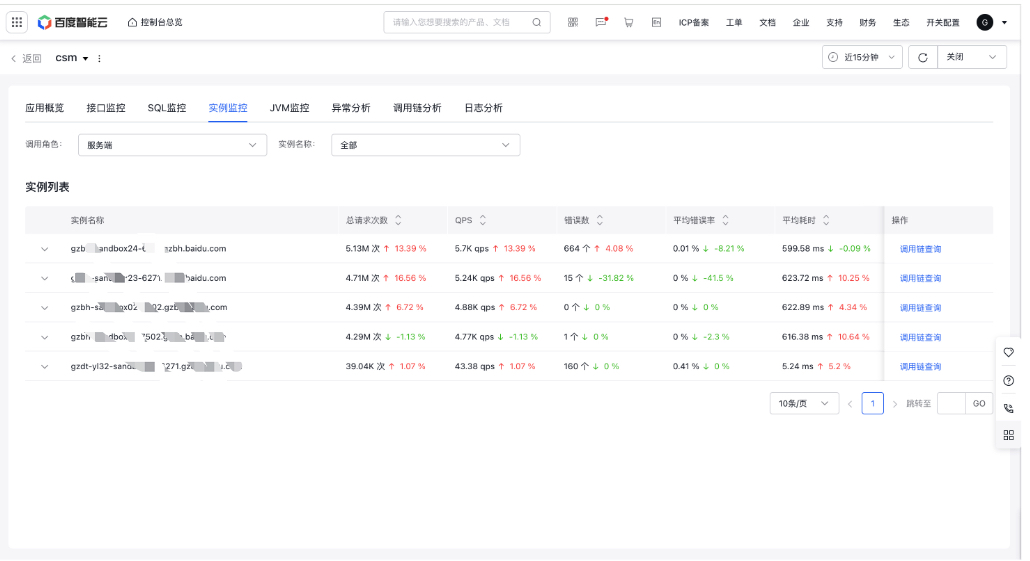Open the 实例名称 全部 dropdown
Viewport: 1030px width, 561px height.
pos(426,145)
